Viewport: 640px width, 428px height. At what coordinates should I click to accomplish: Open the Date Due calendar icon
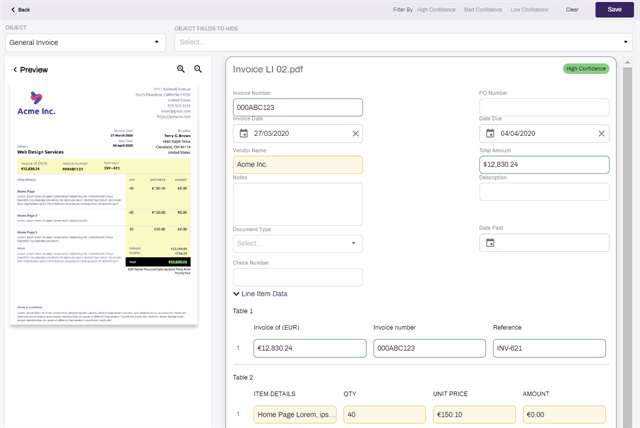pos(490,133)
